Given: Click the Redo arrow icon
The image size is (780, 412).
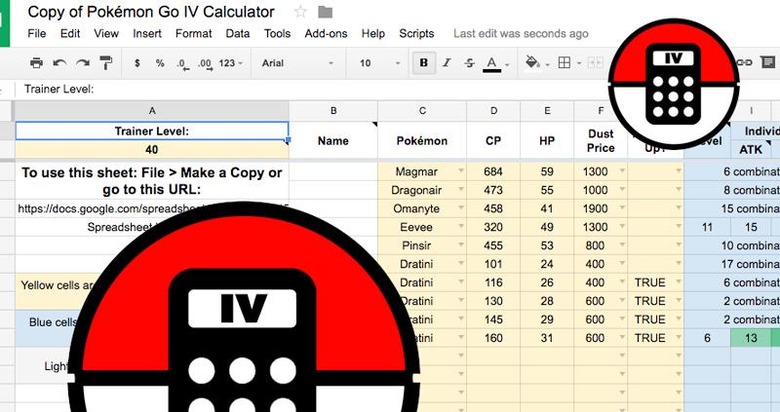Looking at the screenshot, I should (83, 63).
